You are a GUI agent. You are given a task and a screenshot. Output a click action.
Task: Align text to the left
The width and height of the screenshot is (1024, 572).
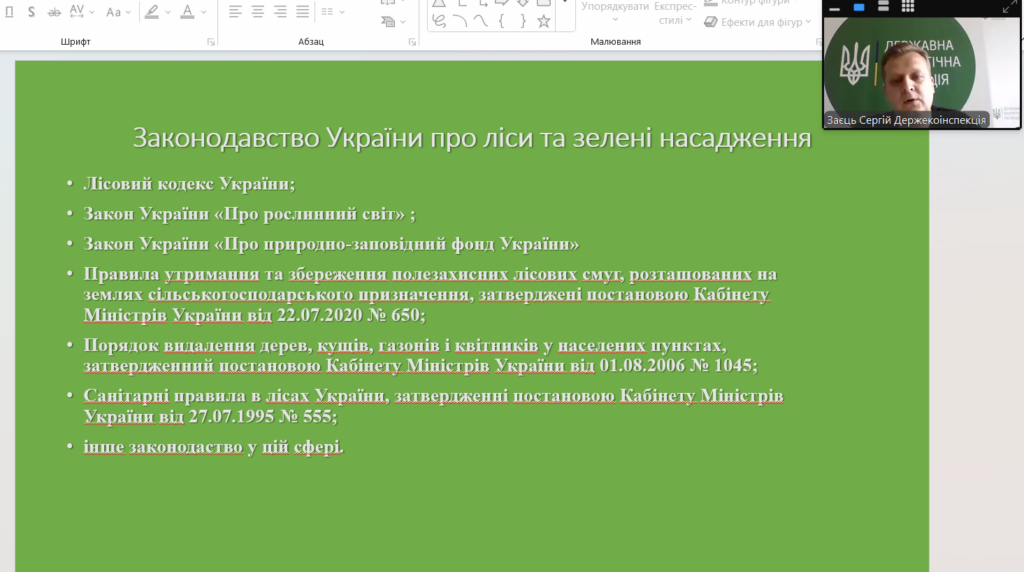click(235, 12)
